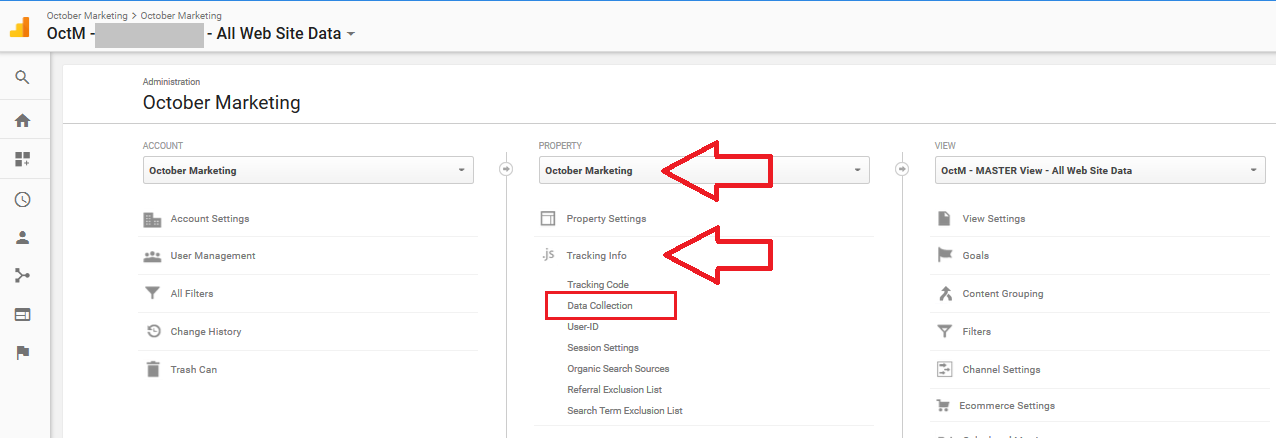Select Referral Exclusion List submenu item
1276x438 pixels.
click(614, 390)
